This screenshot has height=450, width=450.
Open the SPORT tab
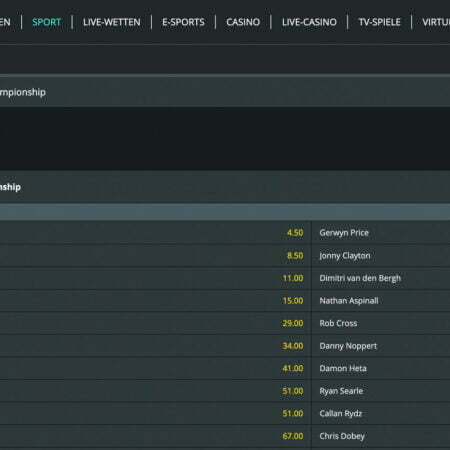pyautogui.click(x=46, y=22)
